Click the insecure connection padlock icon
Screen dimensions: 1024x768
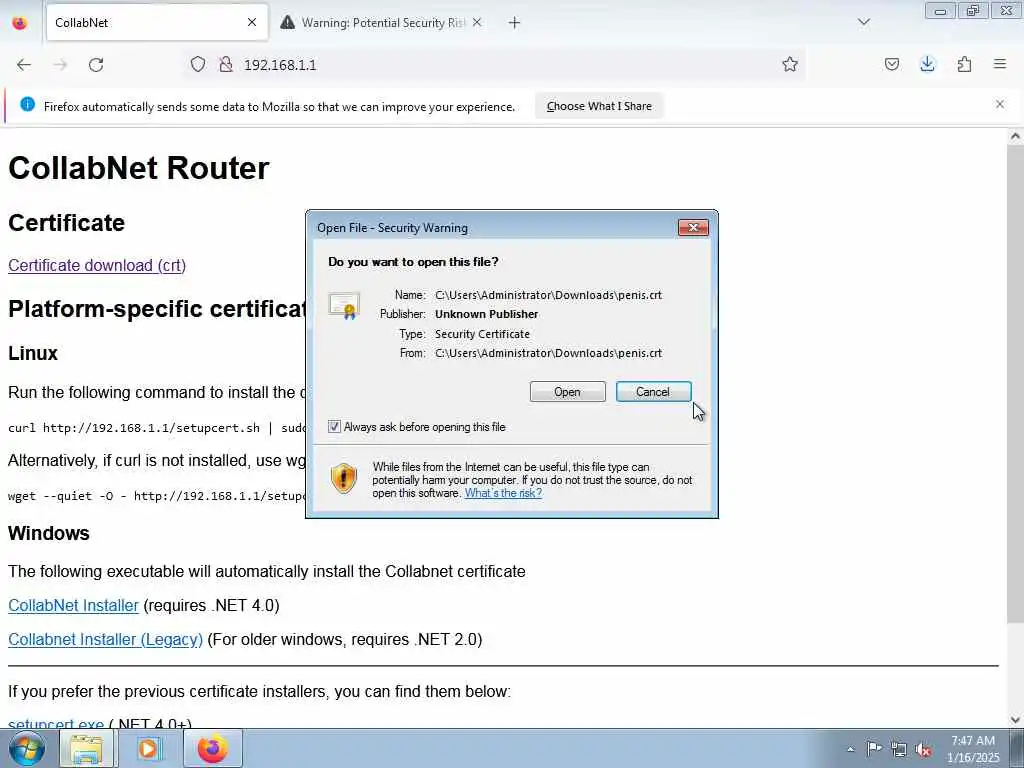pyautogui.click(x=226, y=64)
